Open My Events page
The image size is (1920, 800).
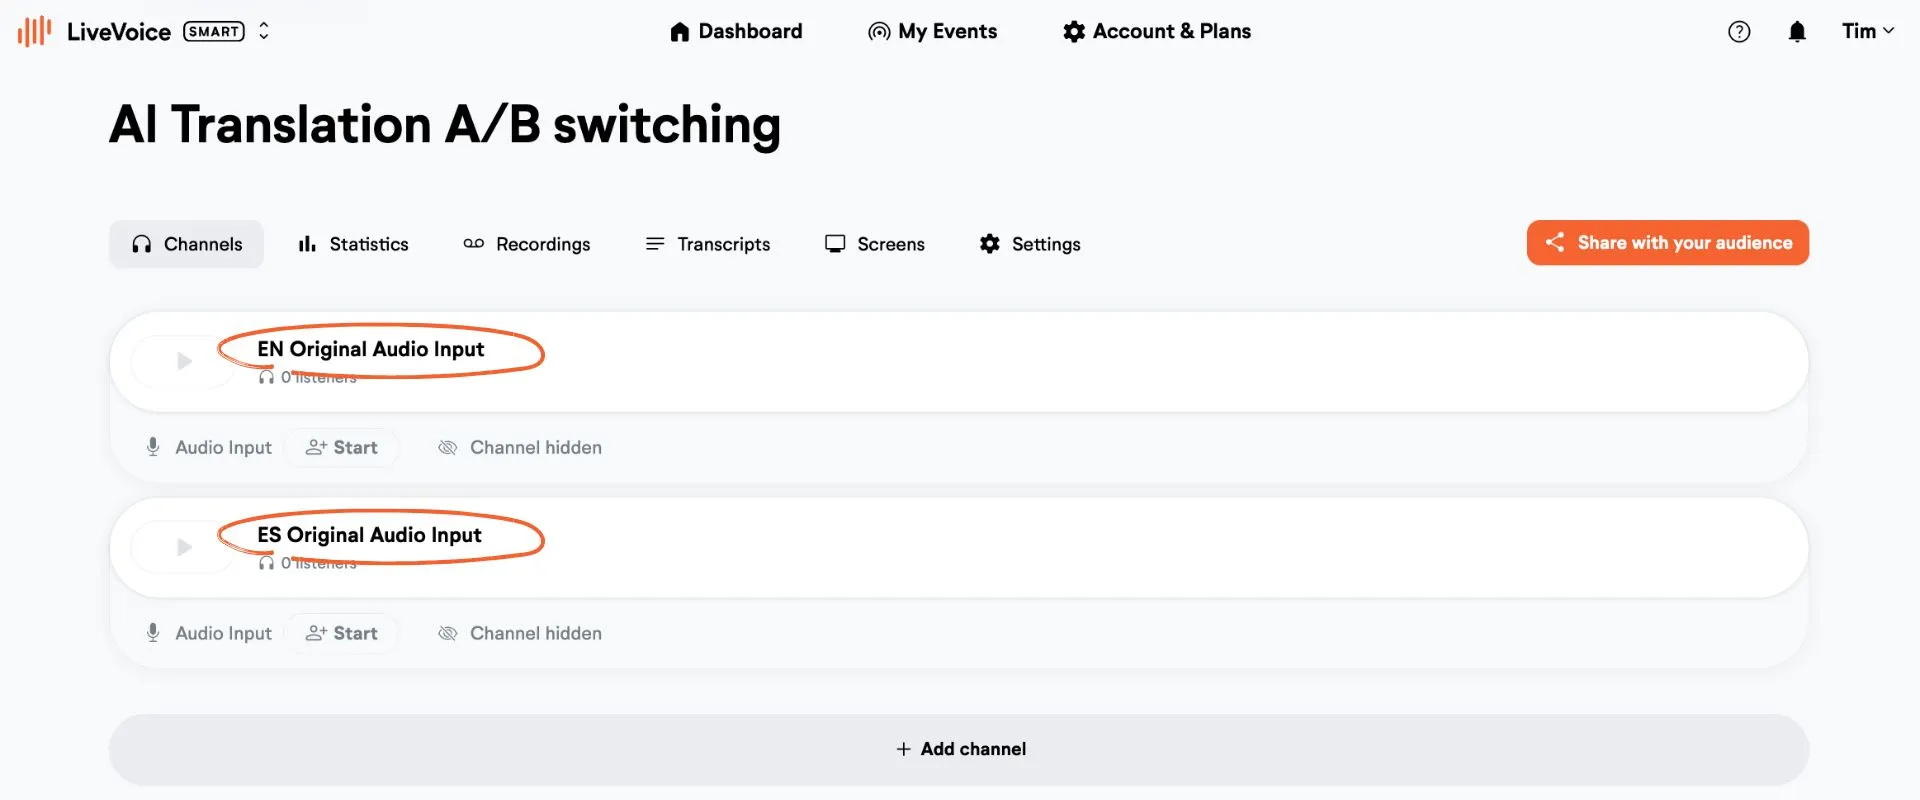pyautogui.click(x=932, y=31)
